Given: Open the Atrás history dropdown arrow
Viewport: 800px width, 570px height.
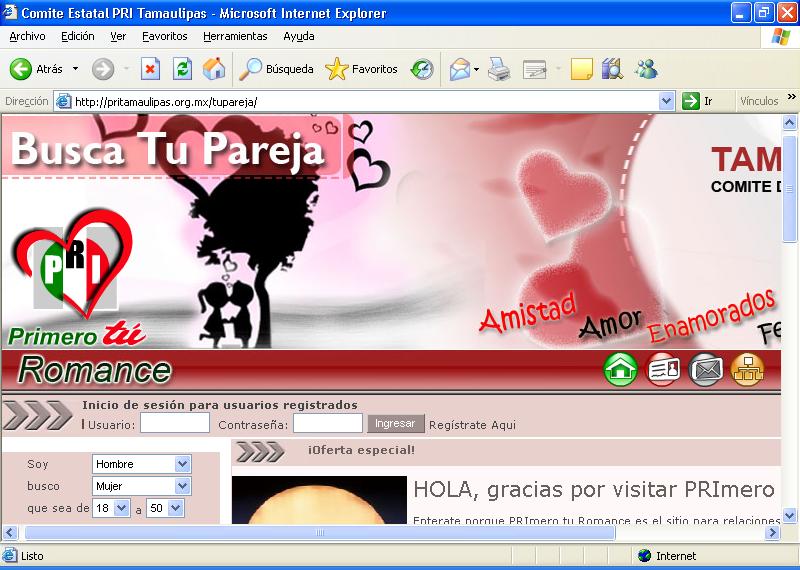Looking at the screenshot, I should coord(76,69).
